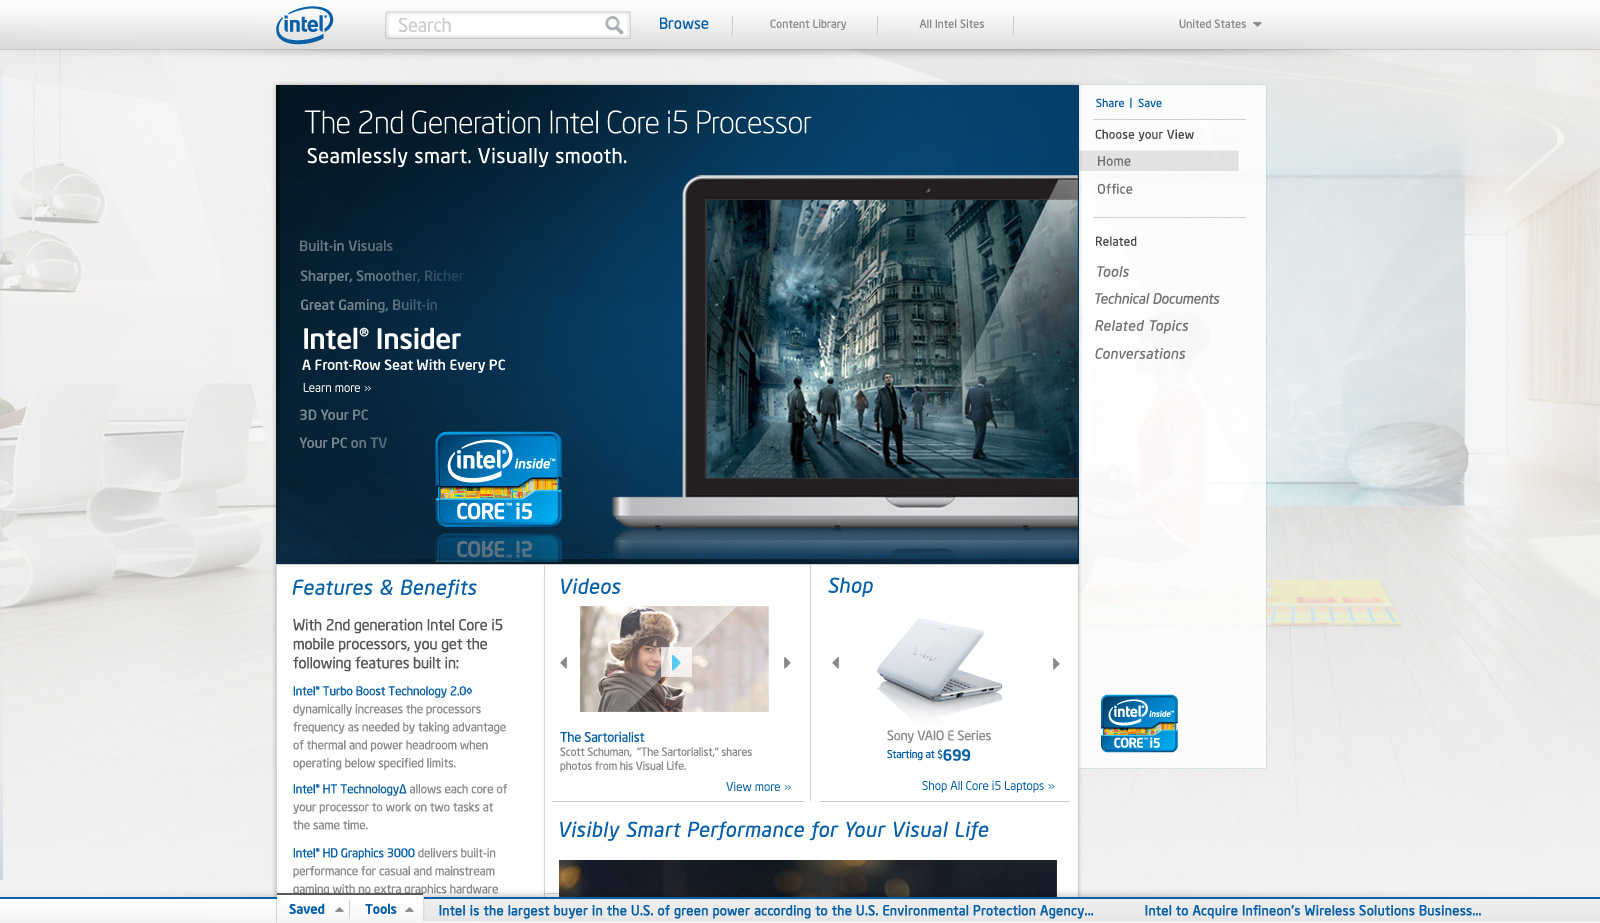Screen dimensions: 1600x923
Task: Open The Sartorialist video title link
Action: point(602,737)
